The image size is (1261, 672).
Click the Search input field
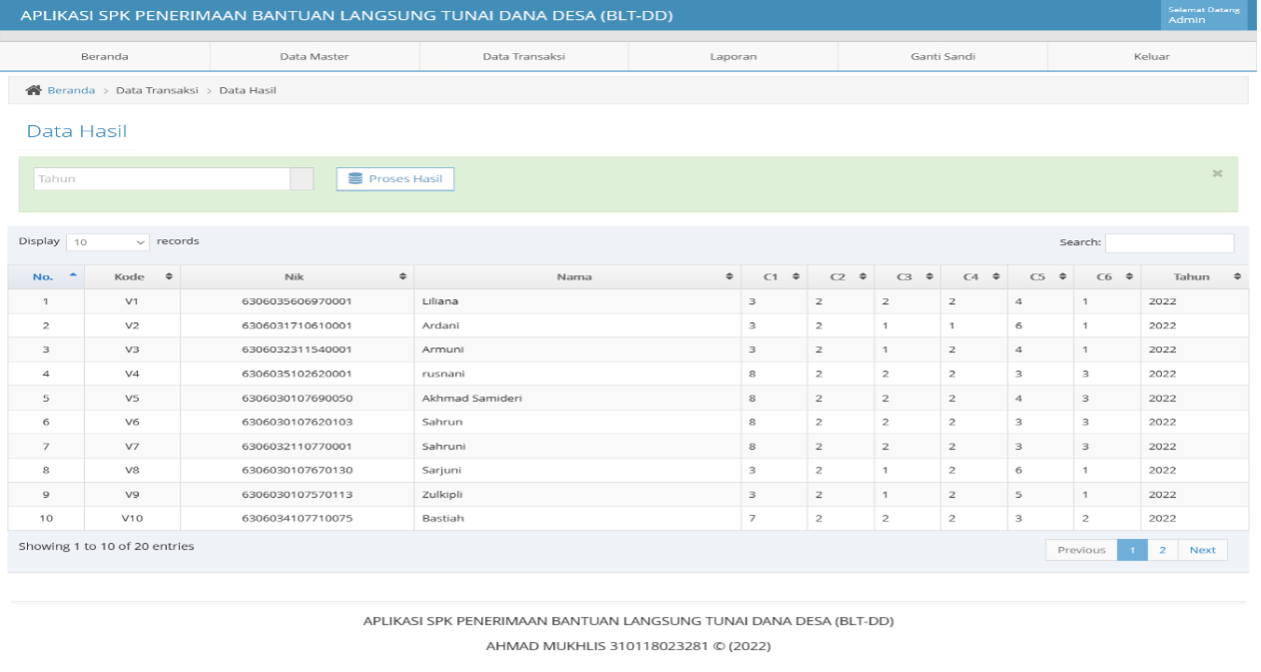(1169, 243)
